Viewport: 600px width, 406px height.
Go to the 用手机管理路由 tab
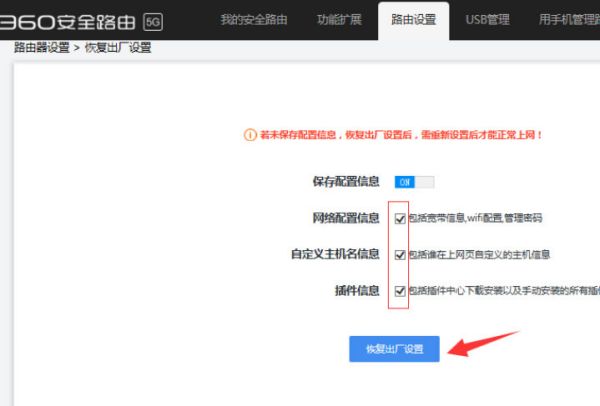click(569, 20)
